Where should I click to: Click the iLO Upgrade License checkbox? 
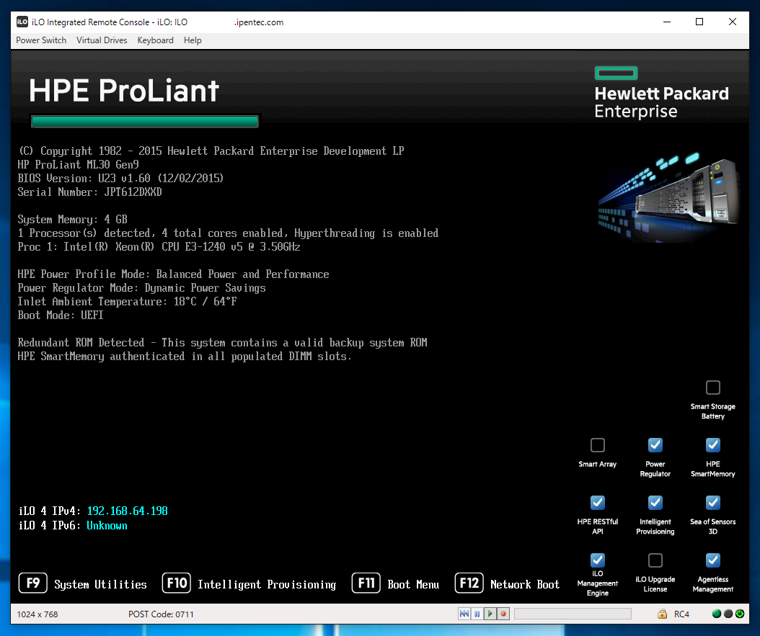click(655, 560)
